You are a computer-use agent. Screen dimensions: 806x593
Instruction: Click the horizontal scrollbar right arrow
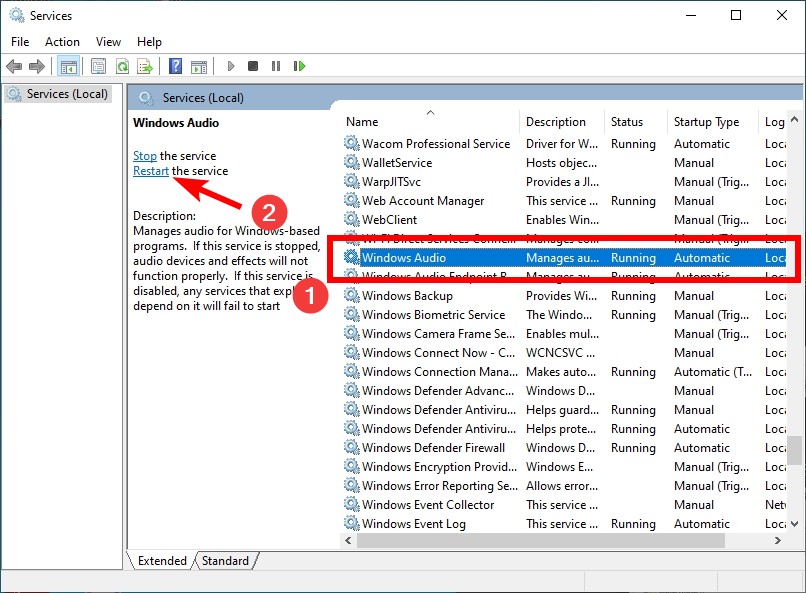778,540
